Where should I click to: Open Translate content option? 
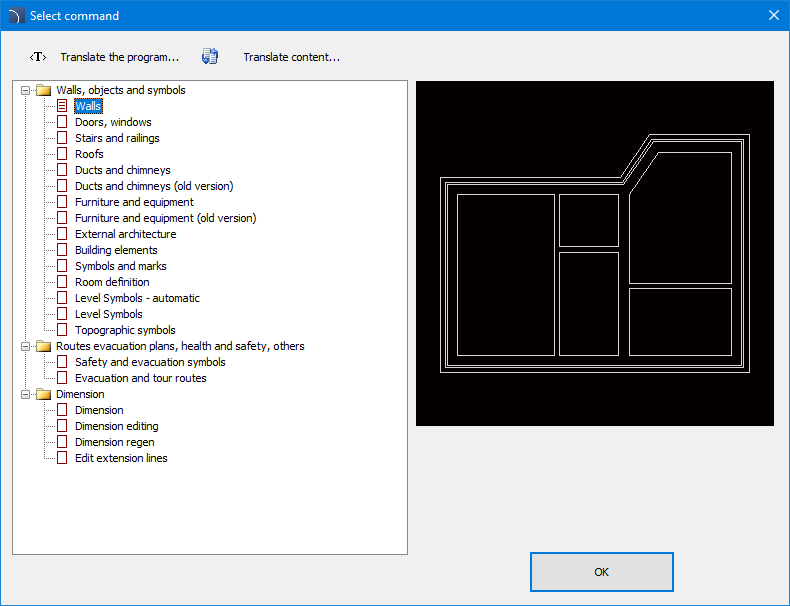pos(291,57)
